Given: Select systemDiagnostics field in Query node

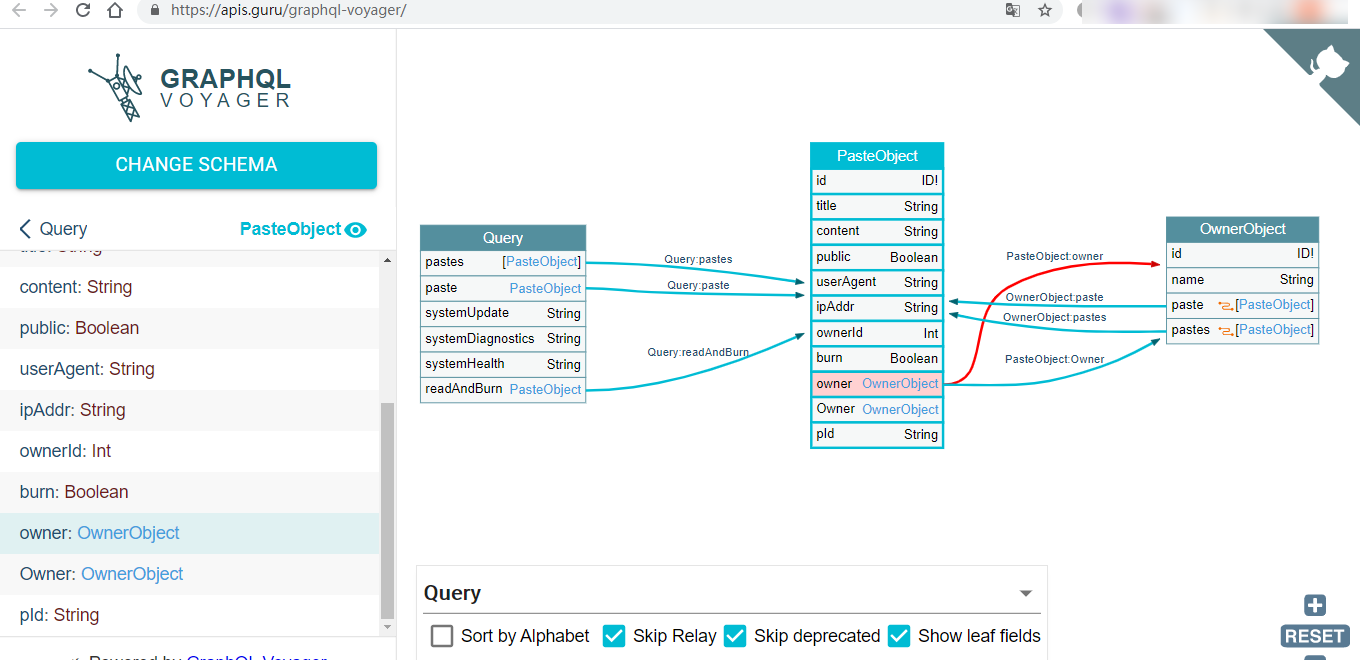Looking at the screenshot, I should 503,339.
